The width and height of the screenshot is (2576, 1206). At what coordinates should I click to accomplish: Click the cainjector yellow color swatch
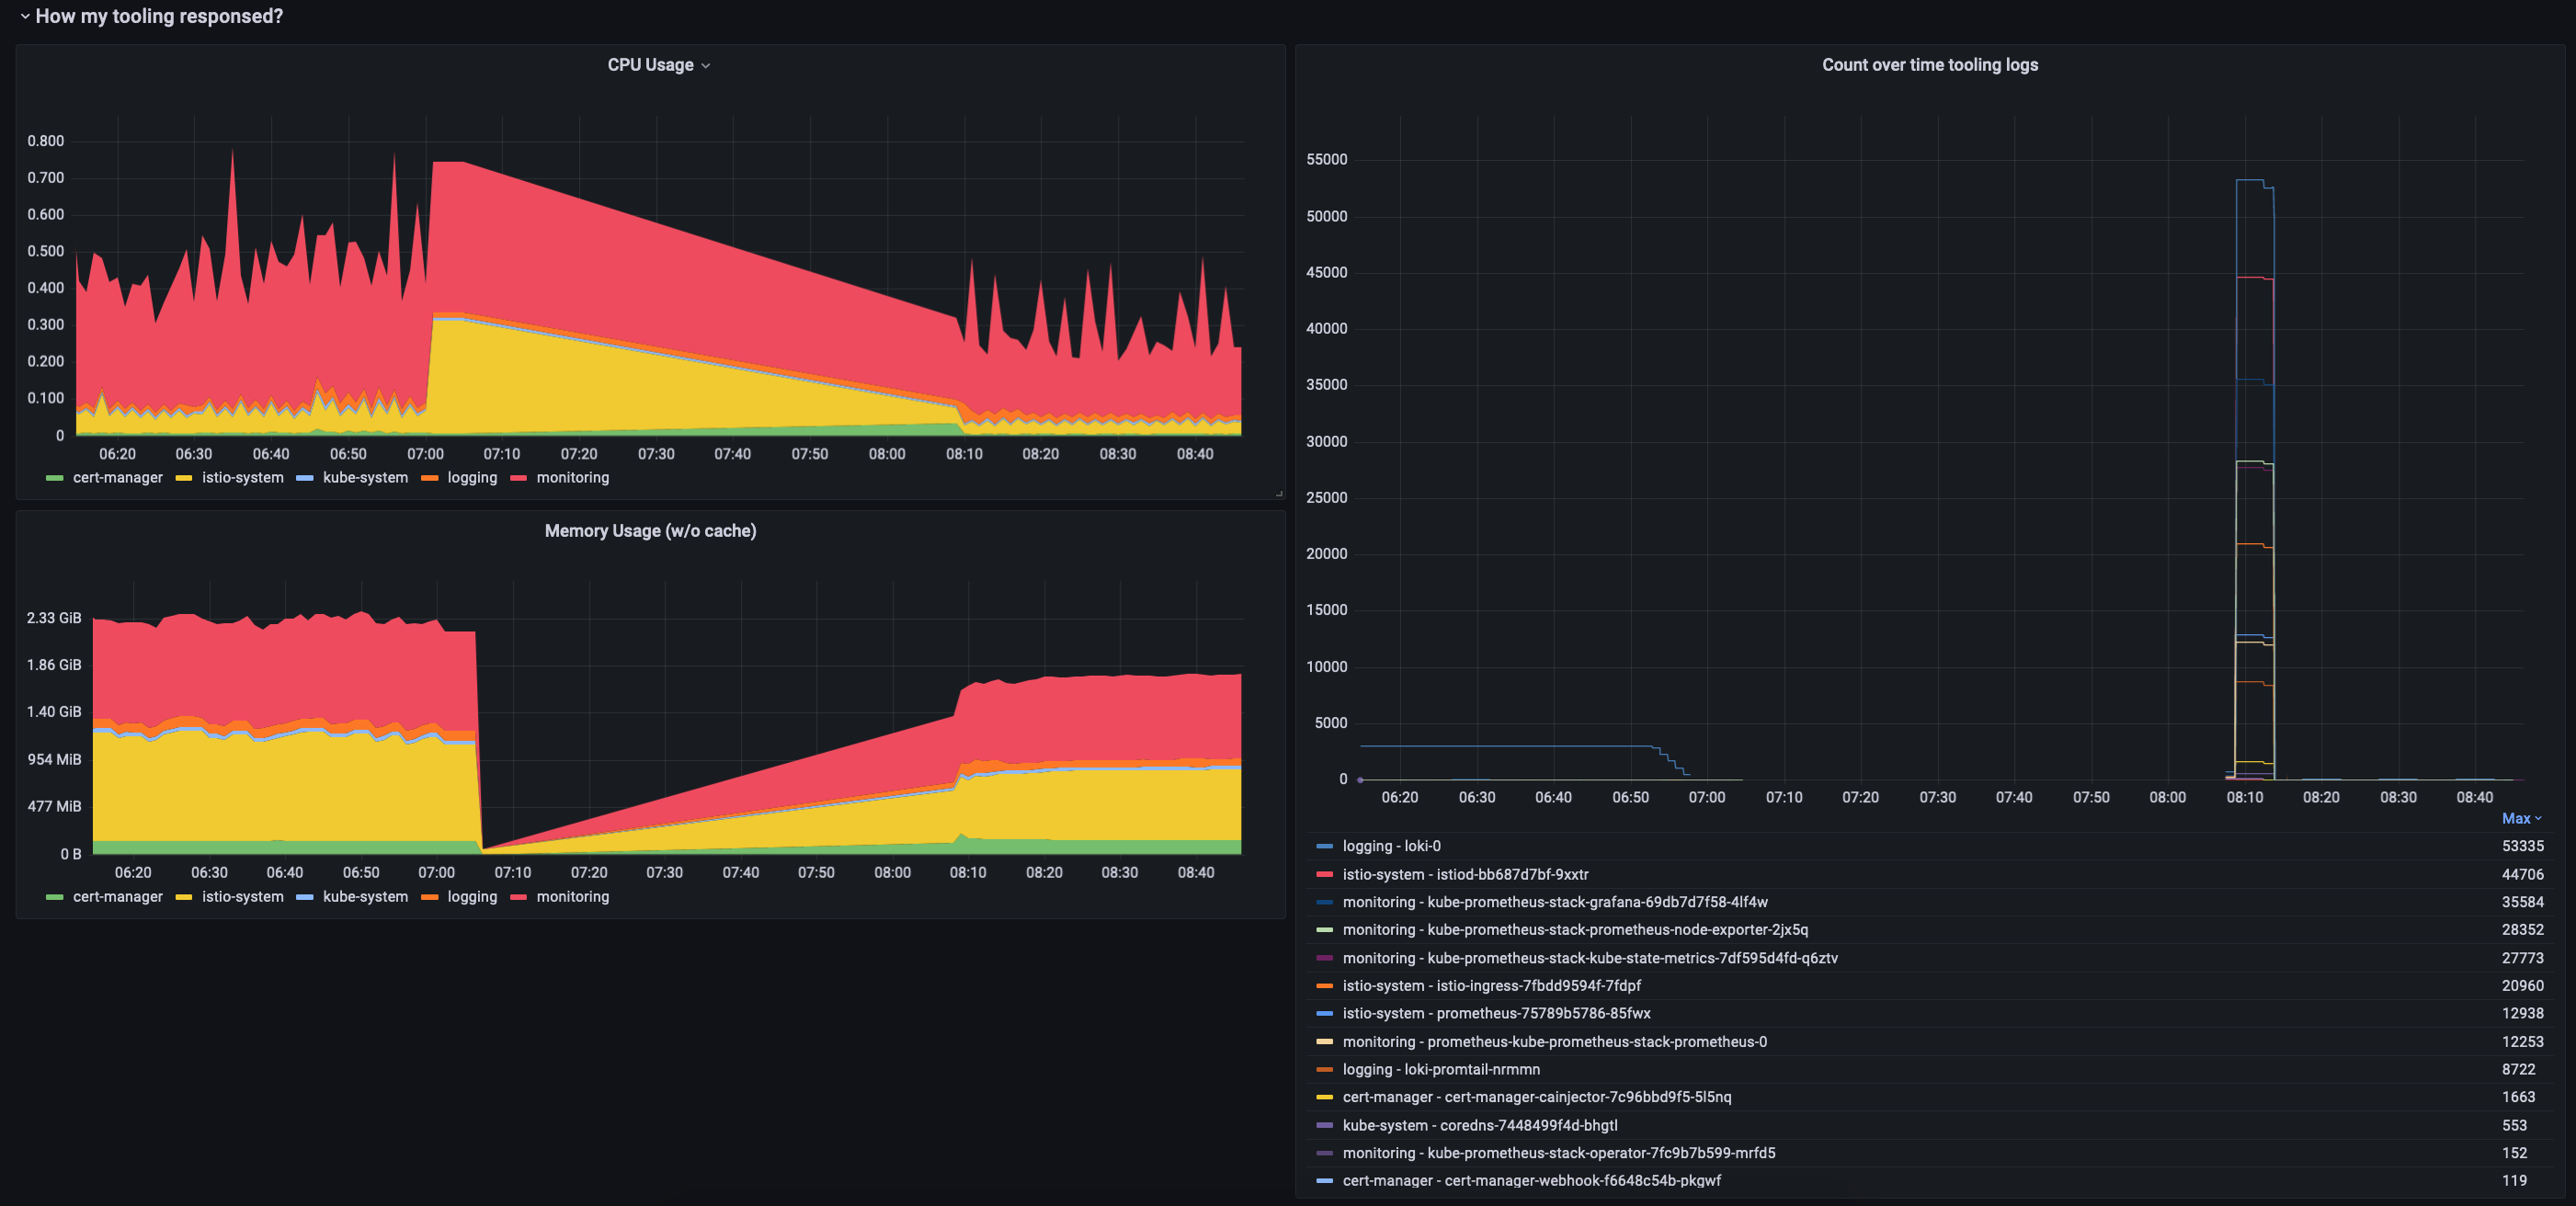(1324, 1098)
